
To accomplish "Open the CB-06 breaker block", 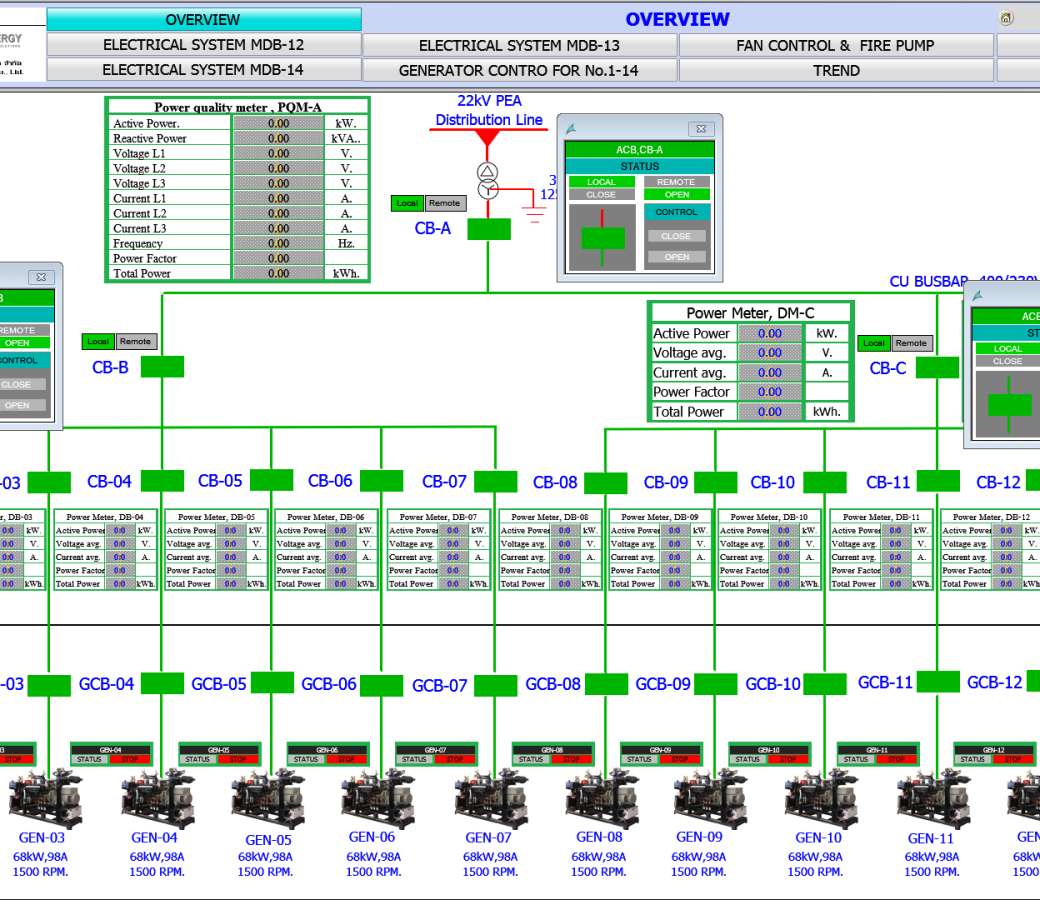I will (x=381, y=482).
